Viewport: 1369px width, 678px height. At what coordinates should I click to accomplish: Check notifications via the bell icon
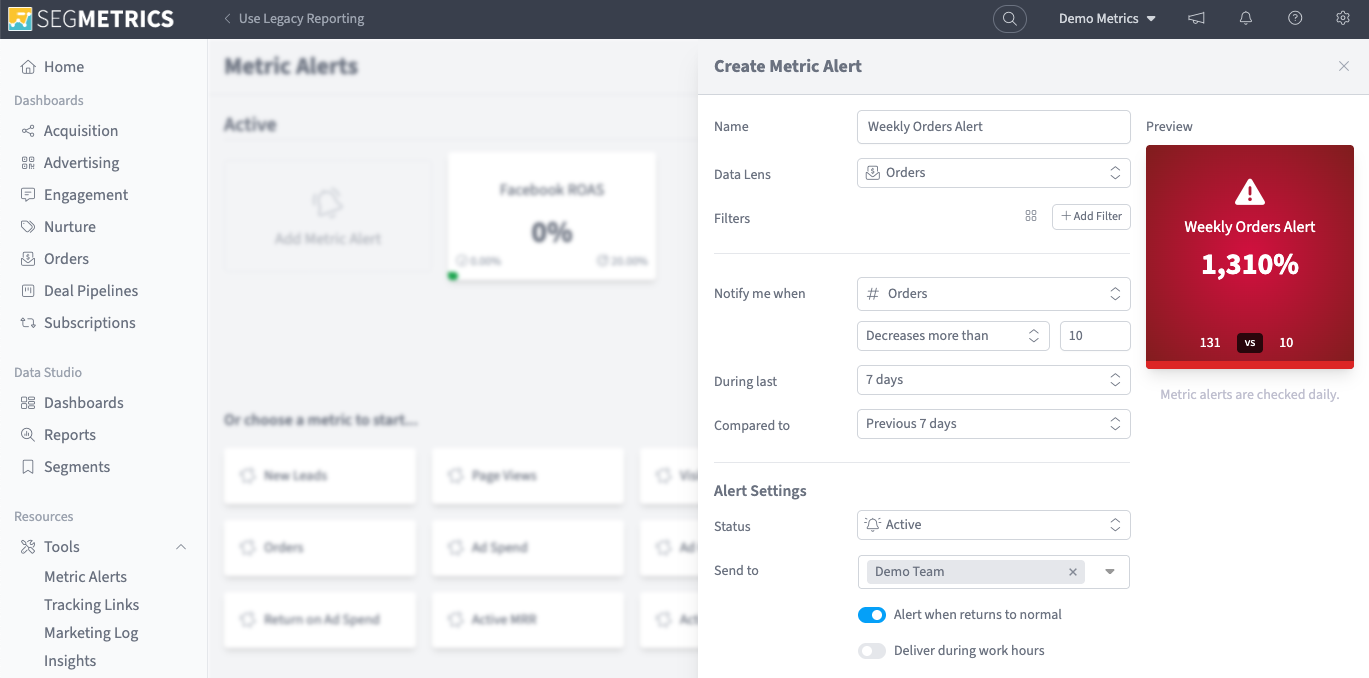click(1245, 18)
